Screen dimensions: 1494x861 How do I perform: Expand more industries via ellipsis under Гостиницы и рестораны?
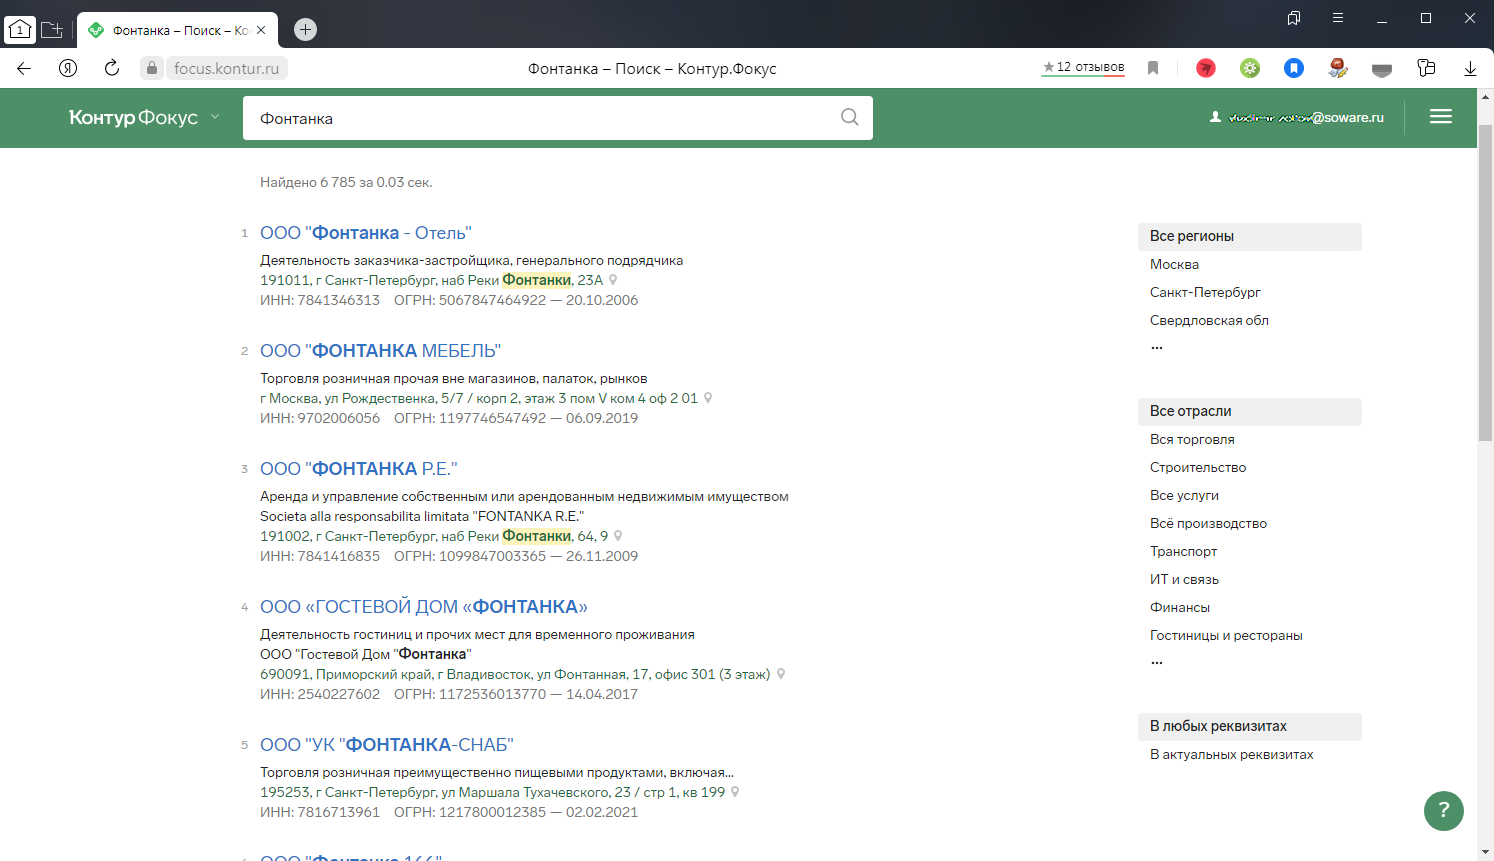[x=1157, y=662]
